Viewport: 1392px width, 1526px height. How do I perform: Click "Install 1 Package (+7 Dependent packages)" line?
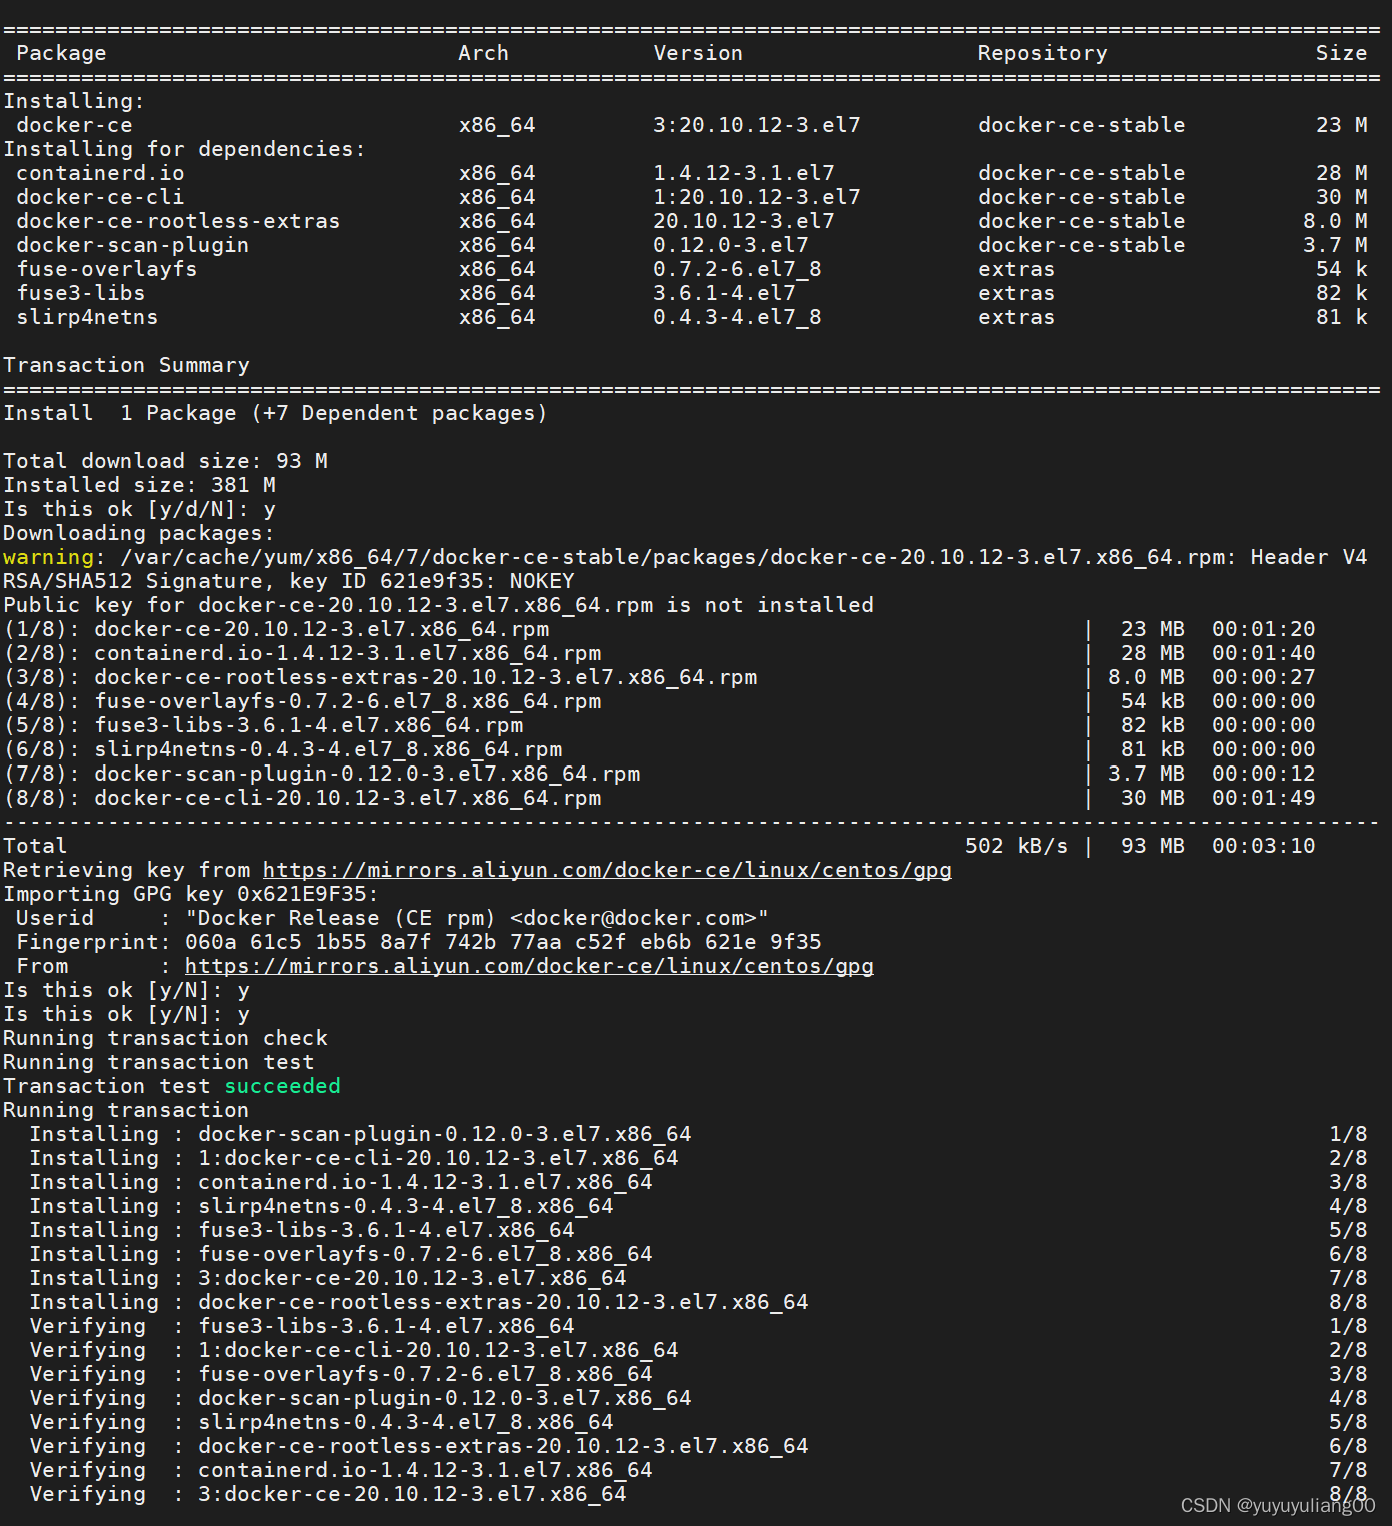[x=275, y=413]
